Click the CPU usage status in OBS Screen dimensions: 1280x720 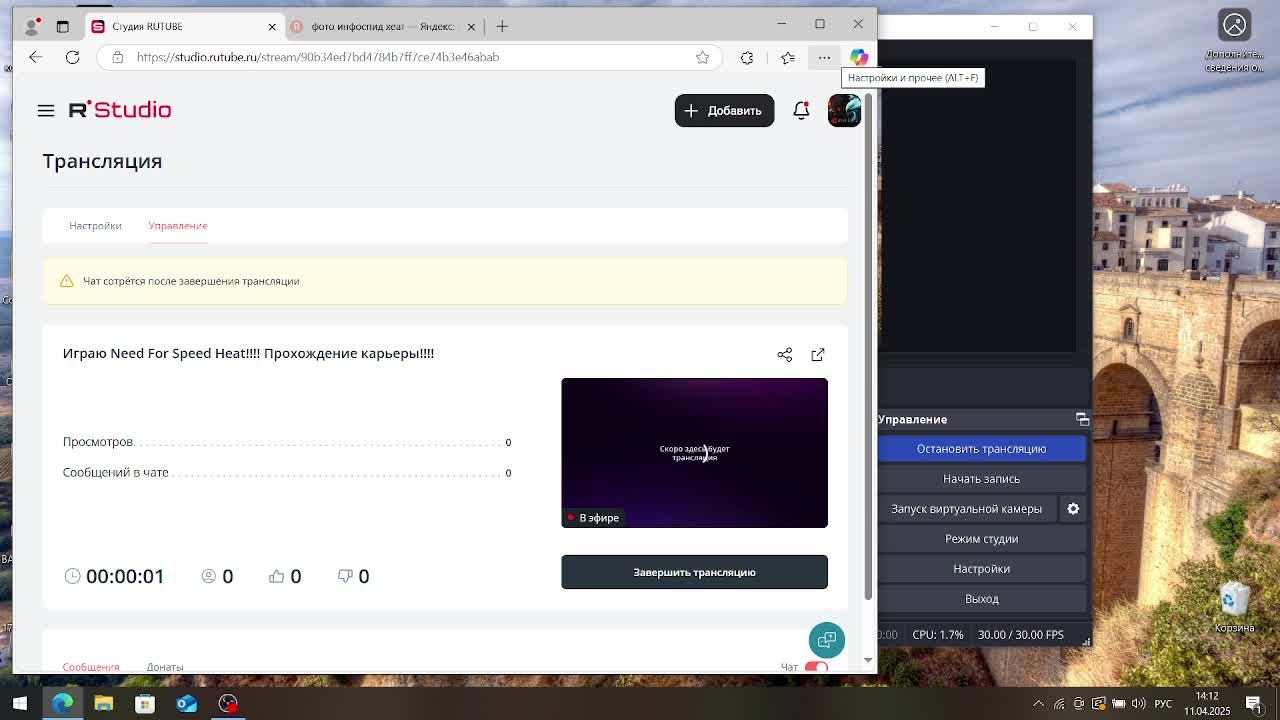tap(938, 635)
